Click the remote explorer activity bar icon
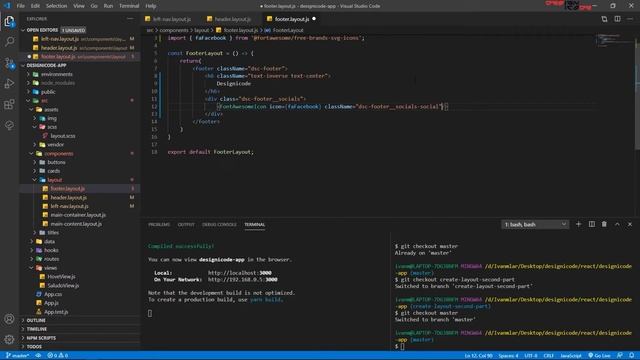Viewport: 640px width, 360px height. point(9,125)
